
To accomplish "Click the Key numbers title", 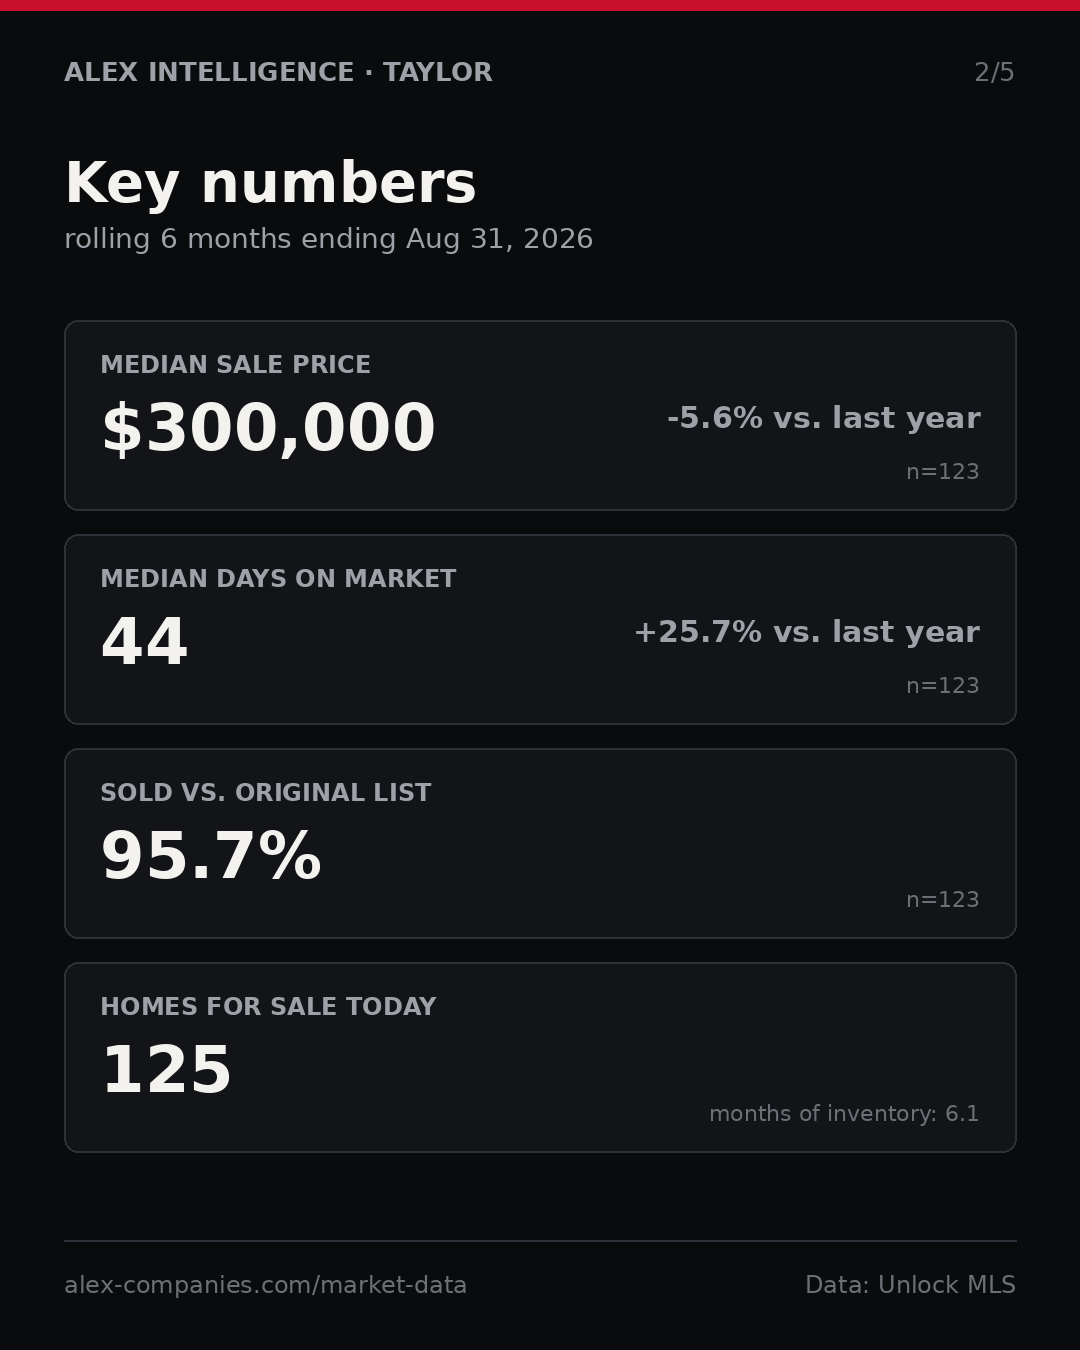I will point(270,184).
